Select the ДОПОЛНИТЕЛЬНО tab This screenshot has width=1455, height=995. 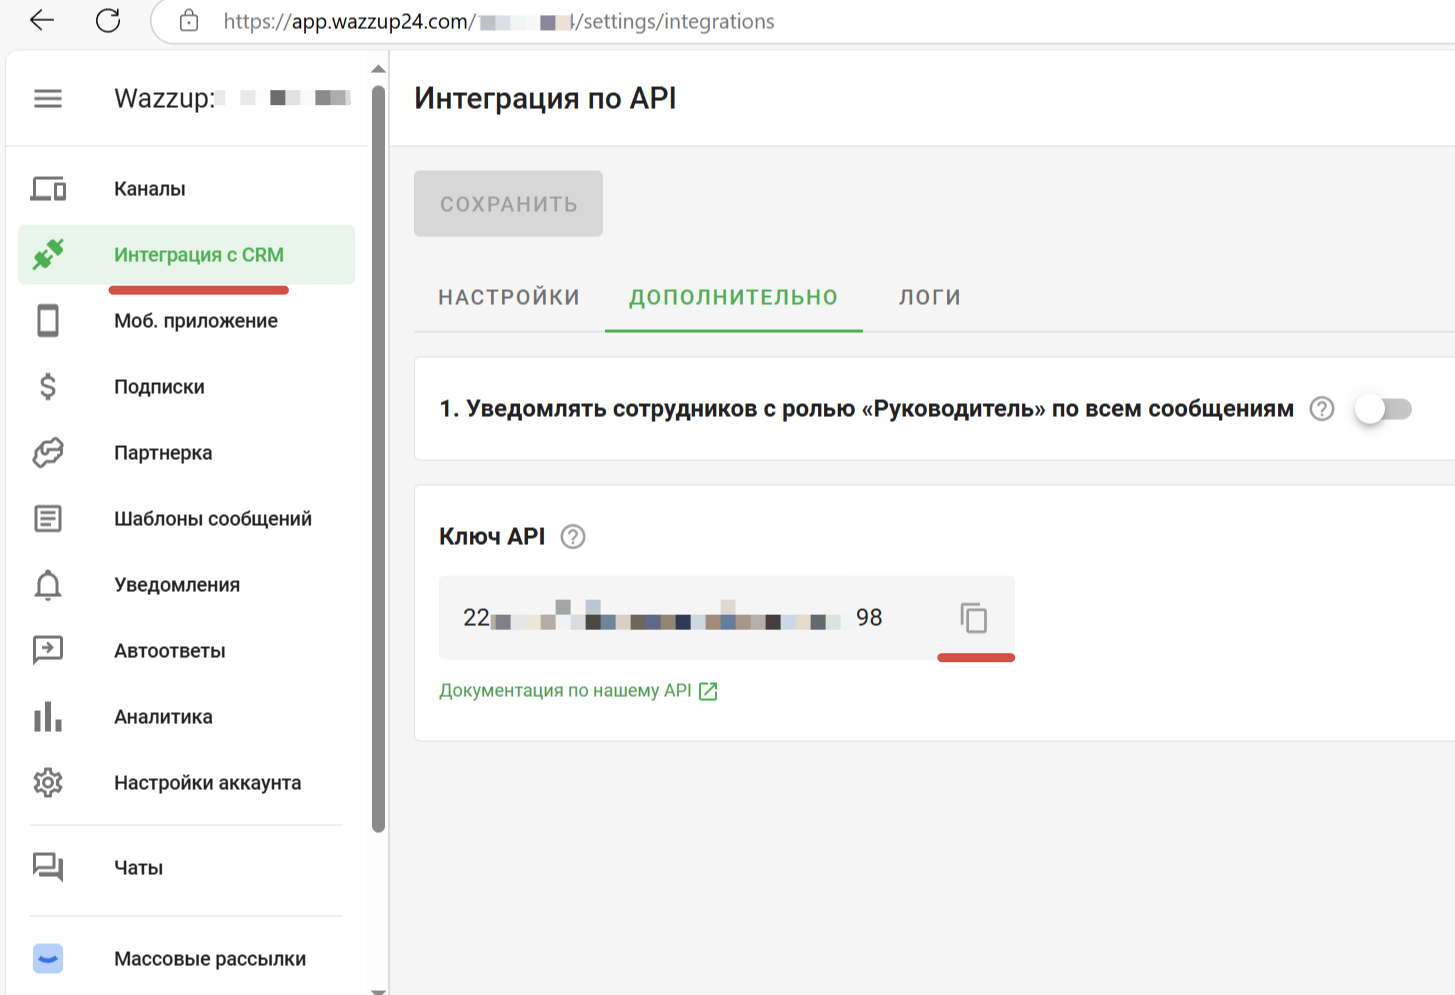point(733,297)
